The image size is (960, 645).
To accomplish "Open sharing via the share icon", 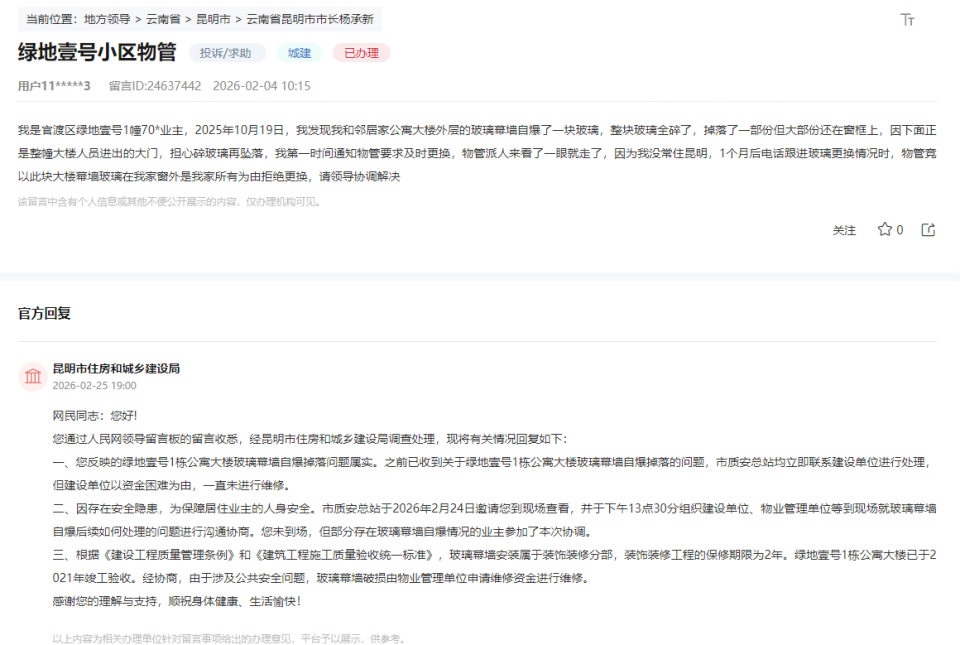I will point(927,230).
